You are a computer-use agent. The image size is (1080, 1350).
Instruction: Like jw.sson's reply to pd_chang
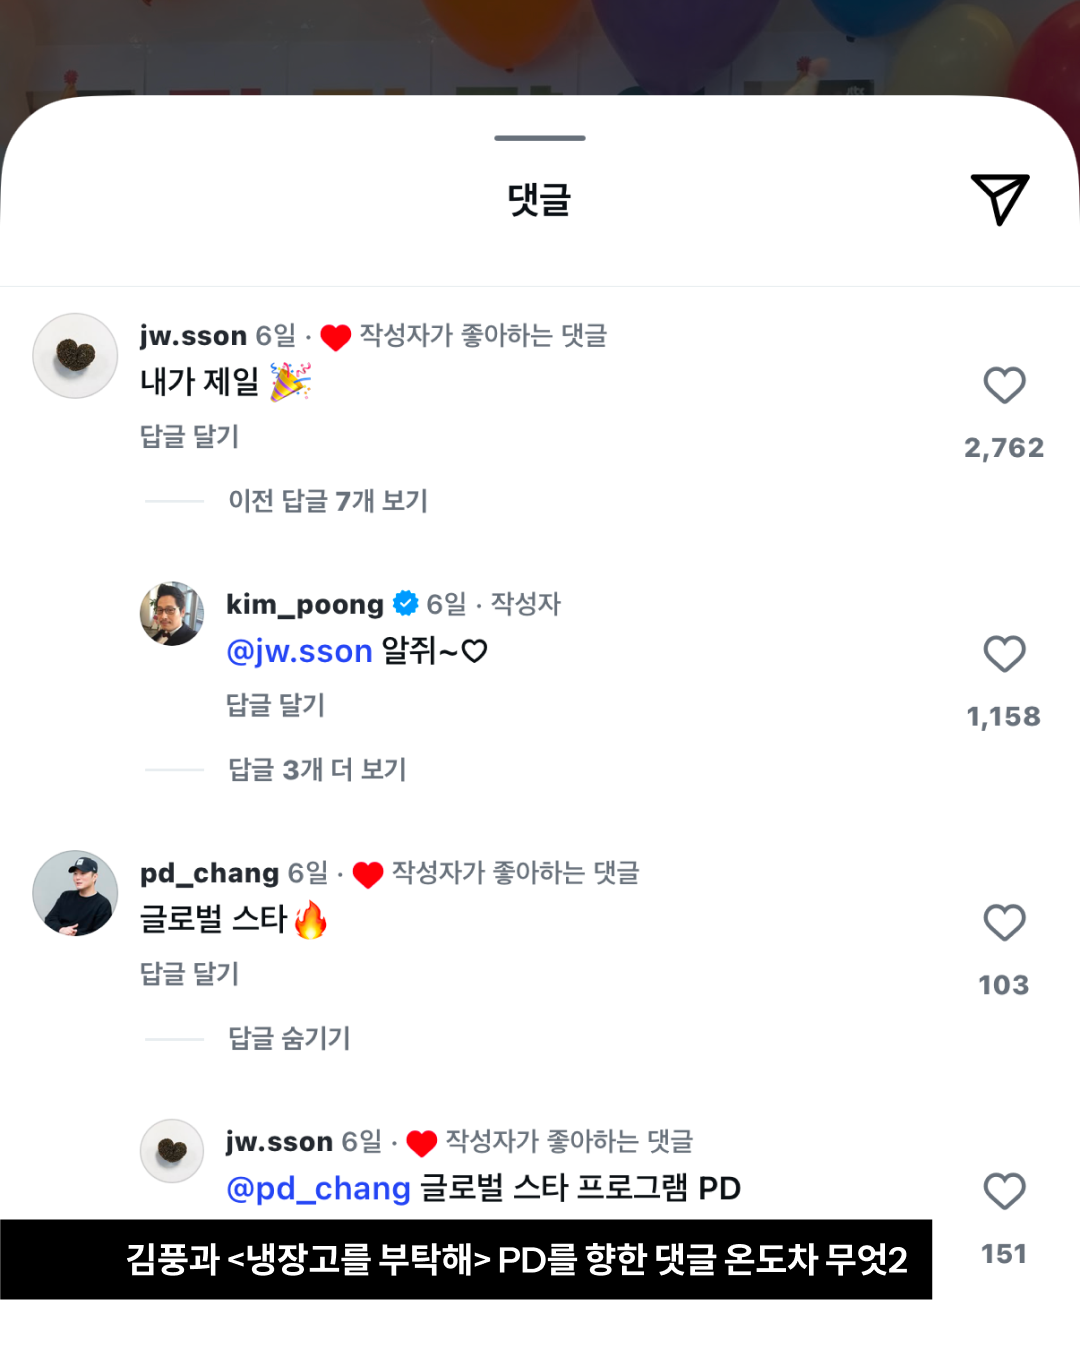(x=1004, y=1192)
